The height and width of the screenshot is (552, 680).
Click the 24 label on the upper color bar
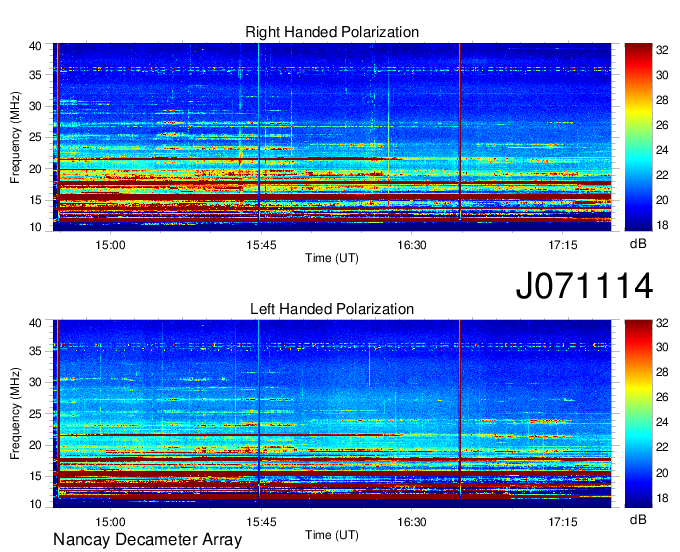(662, 150)
